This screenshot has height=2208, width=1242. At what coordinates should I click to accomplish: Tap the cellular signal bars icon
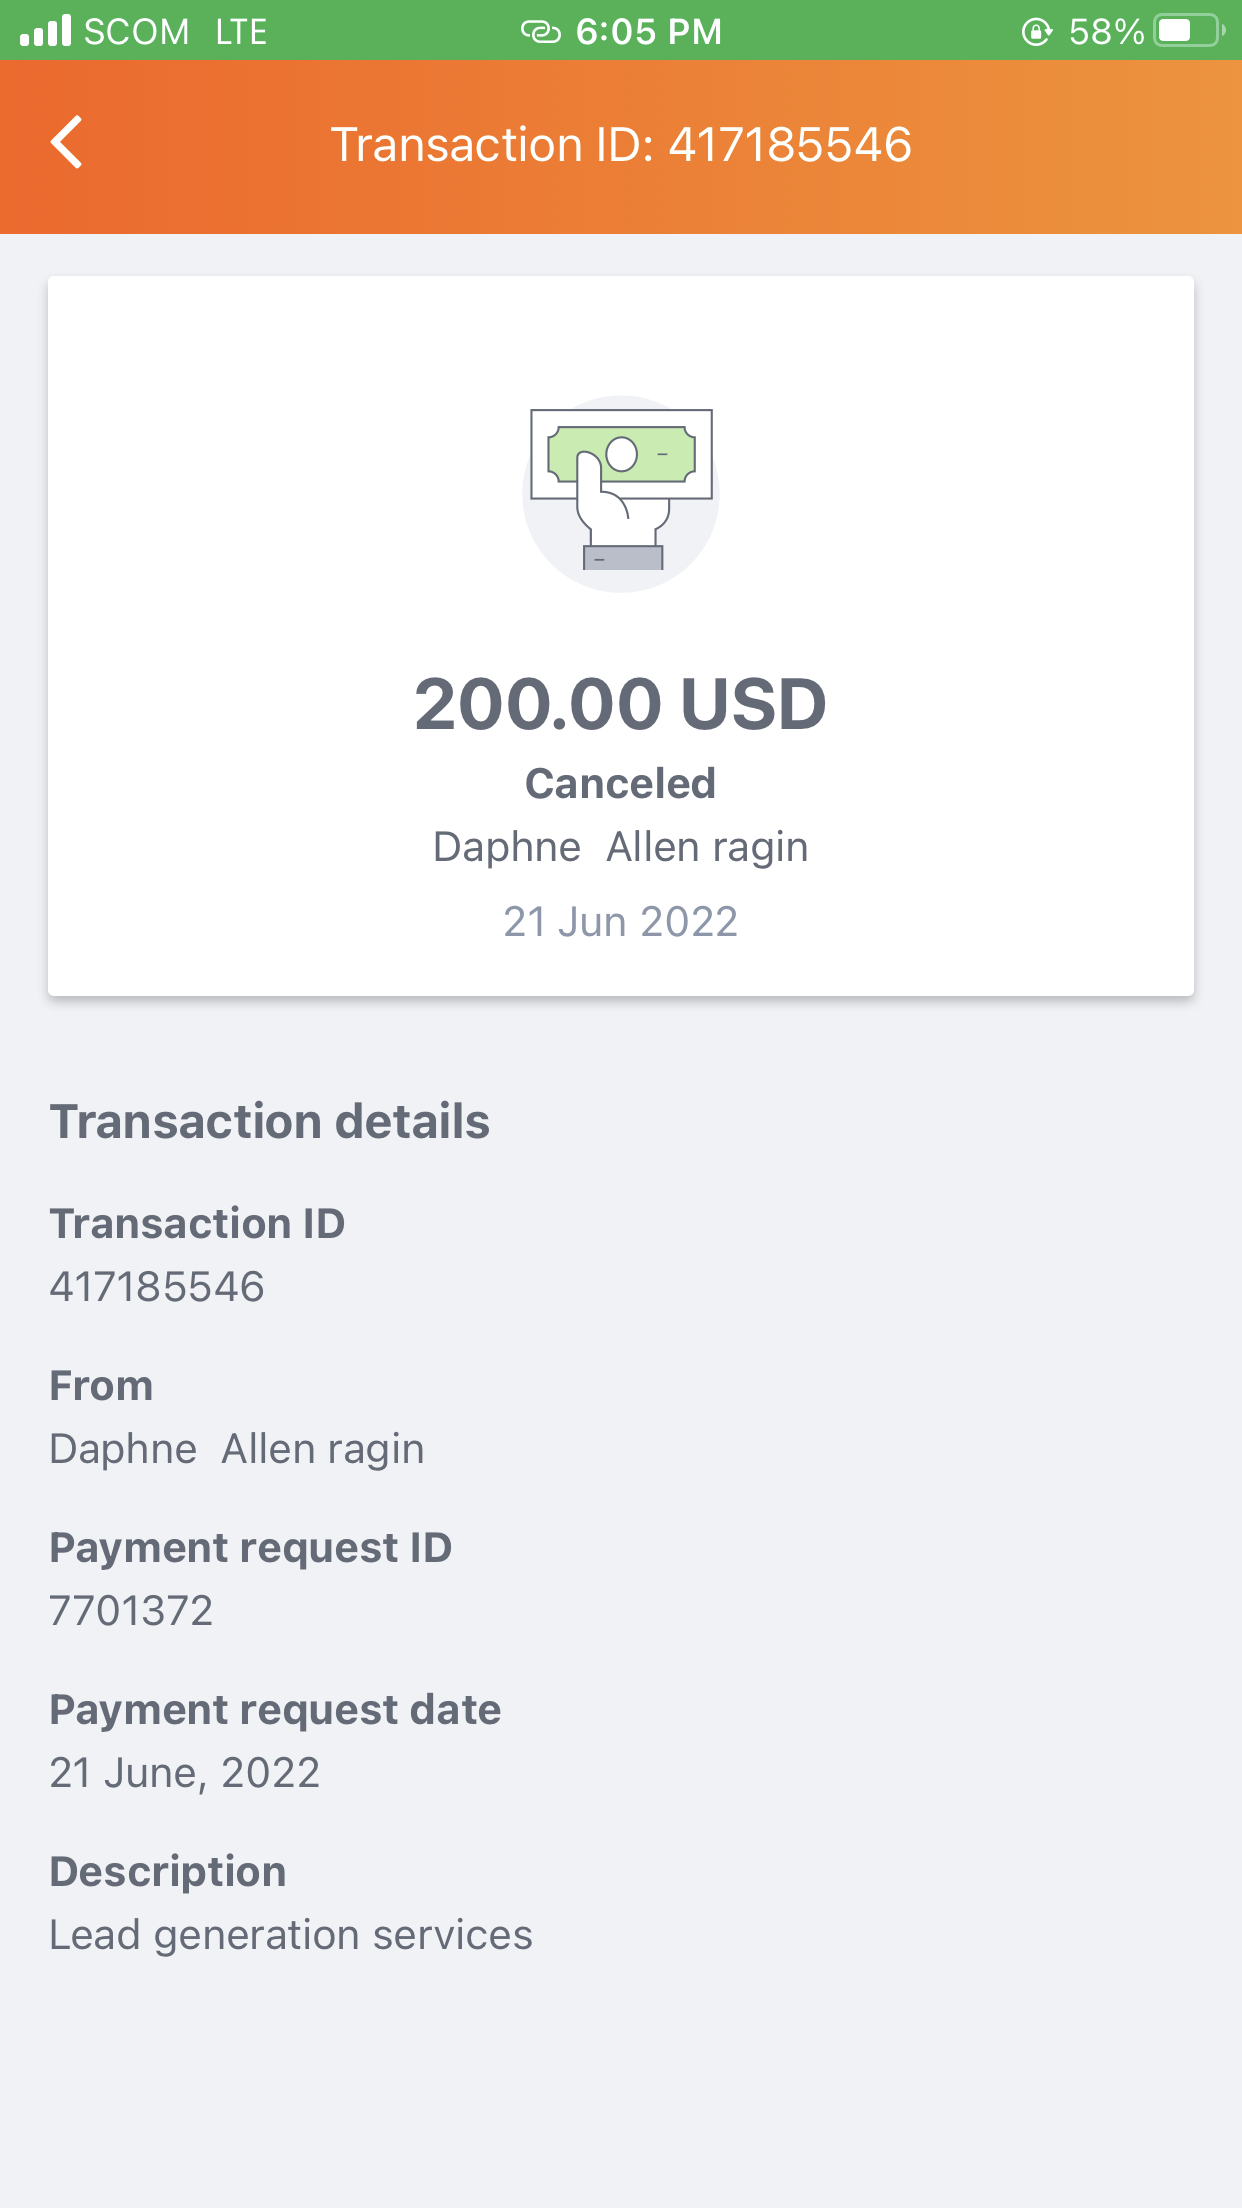click(x=46, y=30)
